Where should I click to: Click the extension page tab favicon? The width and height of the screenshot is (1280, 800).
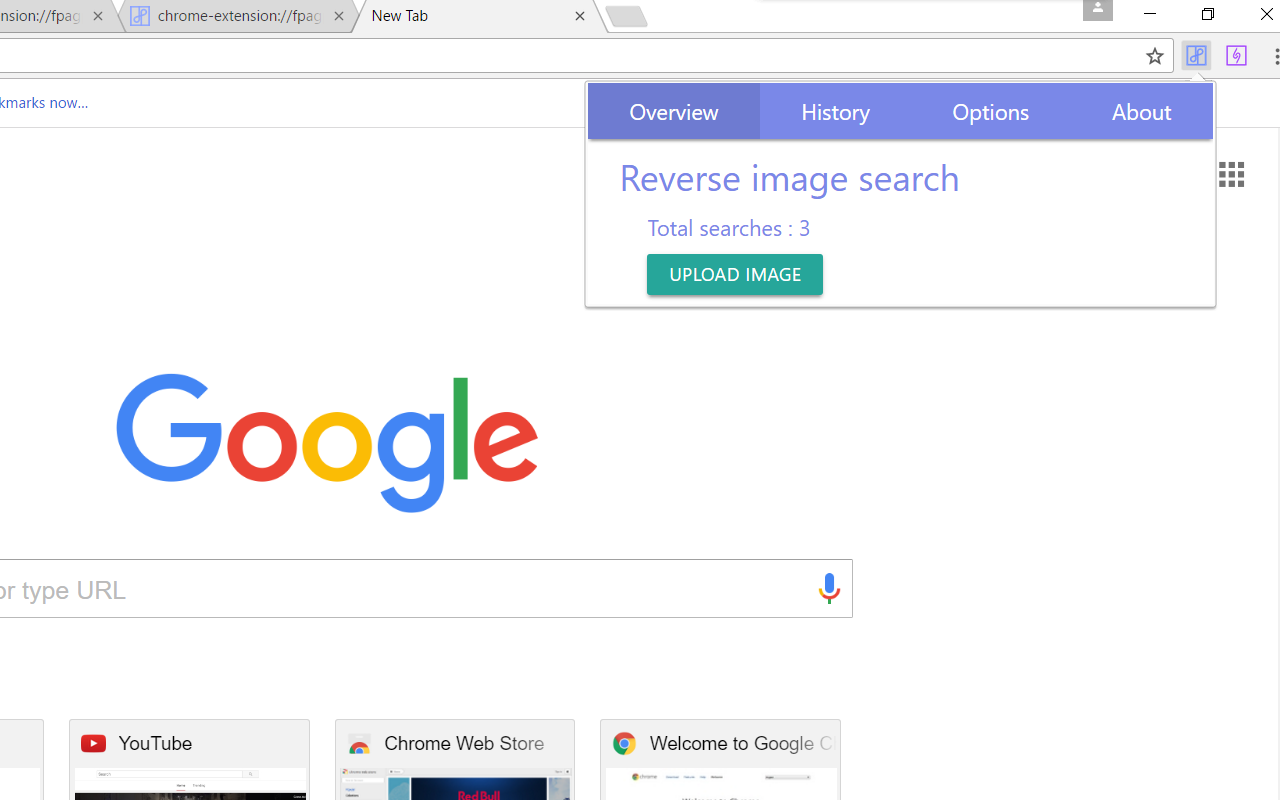click(140, 16)
